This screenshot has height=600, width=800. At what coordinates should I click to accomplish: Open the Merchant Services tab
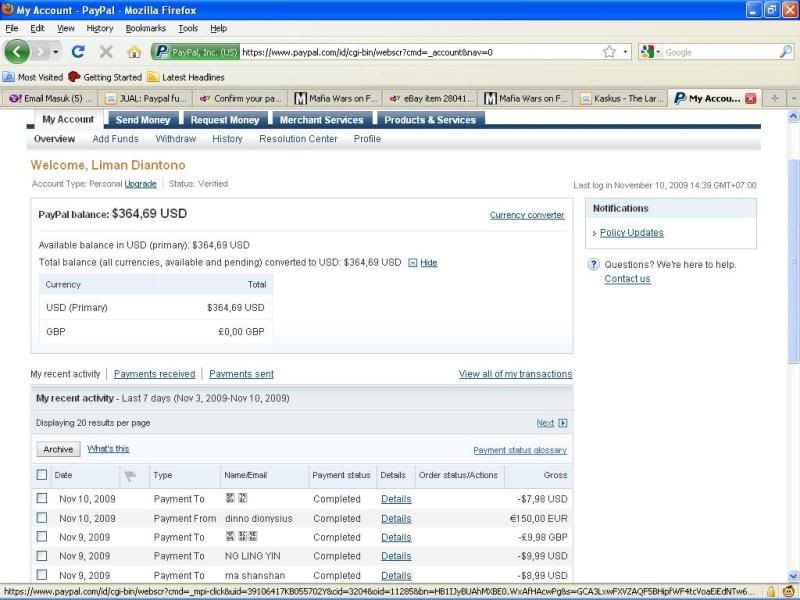pyautogui.click(x=321, y=120)
